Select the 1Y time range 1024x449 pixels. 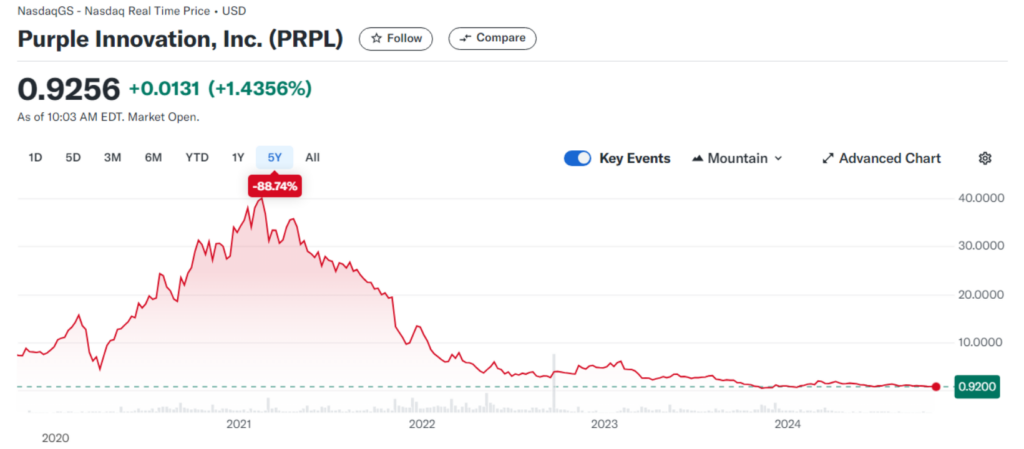[x=238, y=157]
